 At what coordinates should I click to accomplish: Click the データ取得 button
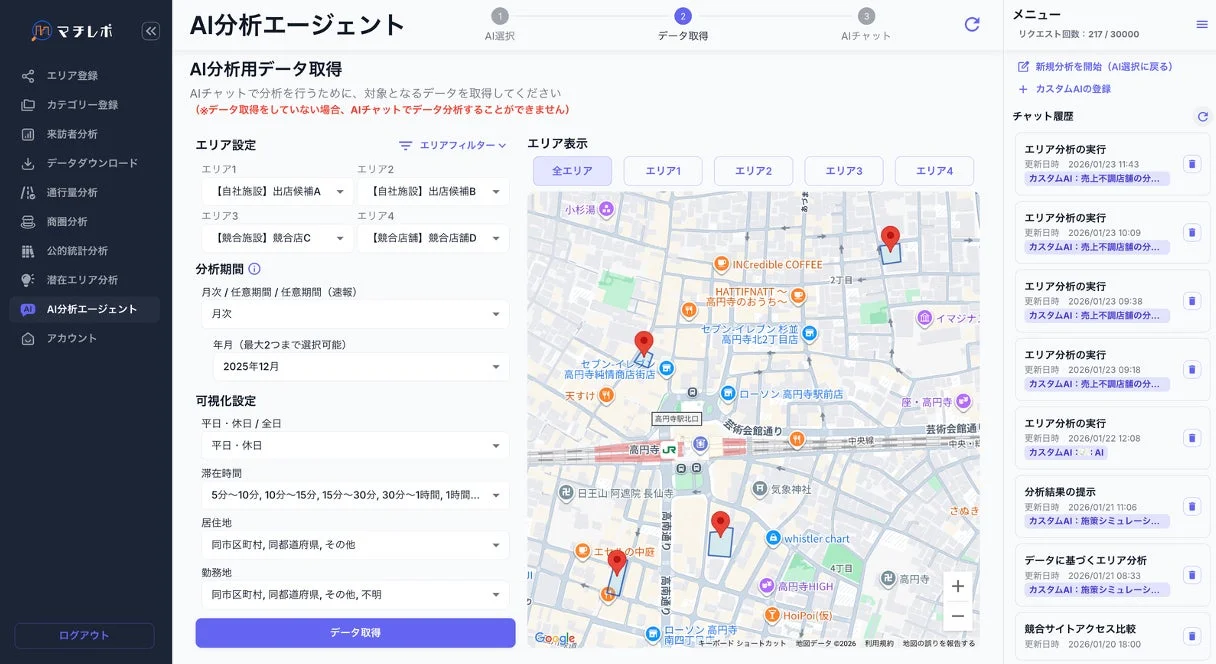[355, 633]
